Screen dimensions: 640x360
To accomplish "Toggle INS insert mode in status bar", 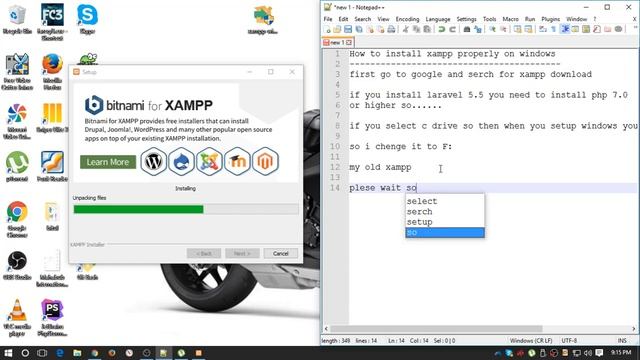I will pos(622,340).
